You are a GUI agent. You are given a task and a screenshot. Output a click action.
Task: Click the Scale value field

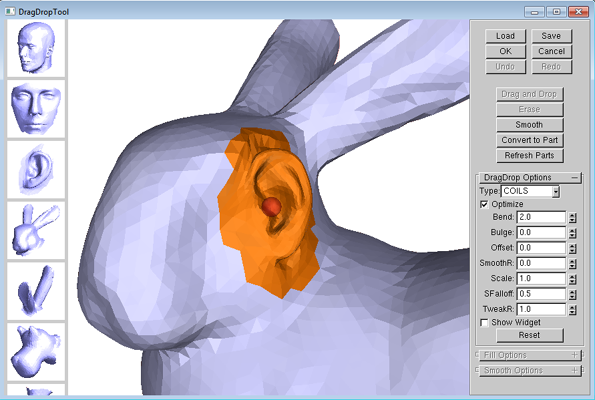(x=541, y=279)
